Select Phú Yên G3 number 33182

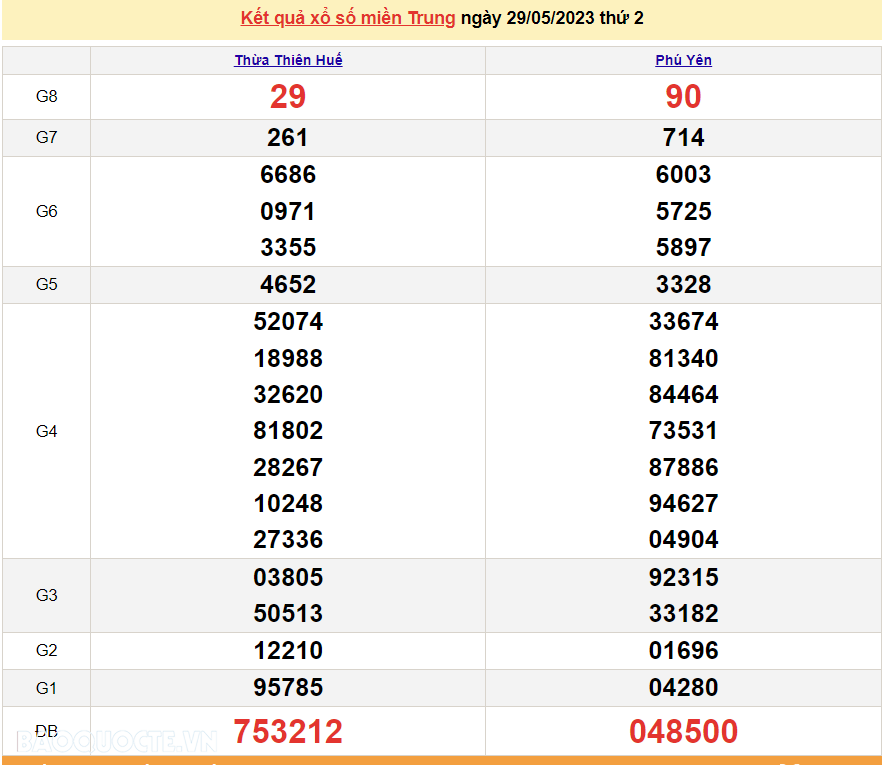pyautogui.click(x=683, y=613)
